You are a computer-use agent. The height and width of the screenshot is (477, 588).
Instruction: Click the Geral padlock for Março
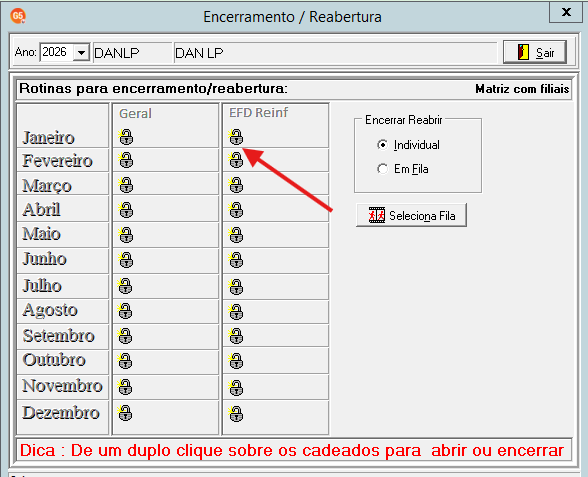[x=126, y=185]
